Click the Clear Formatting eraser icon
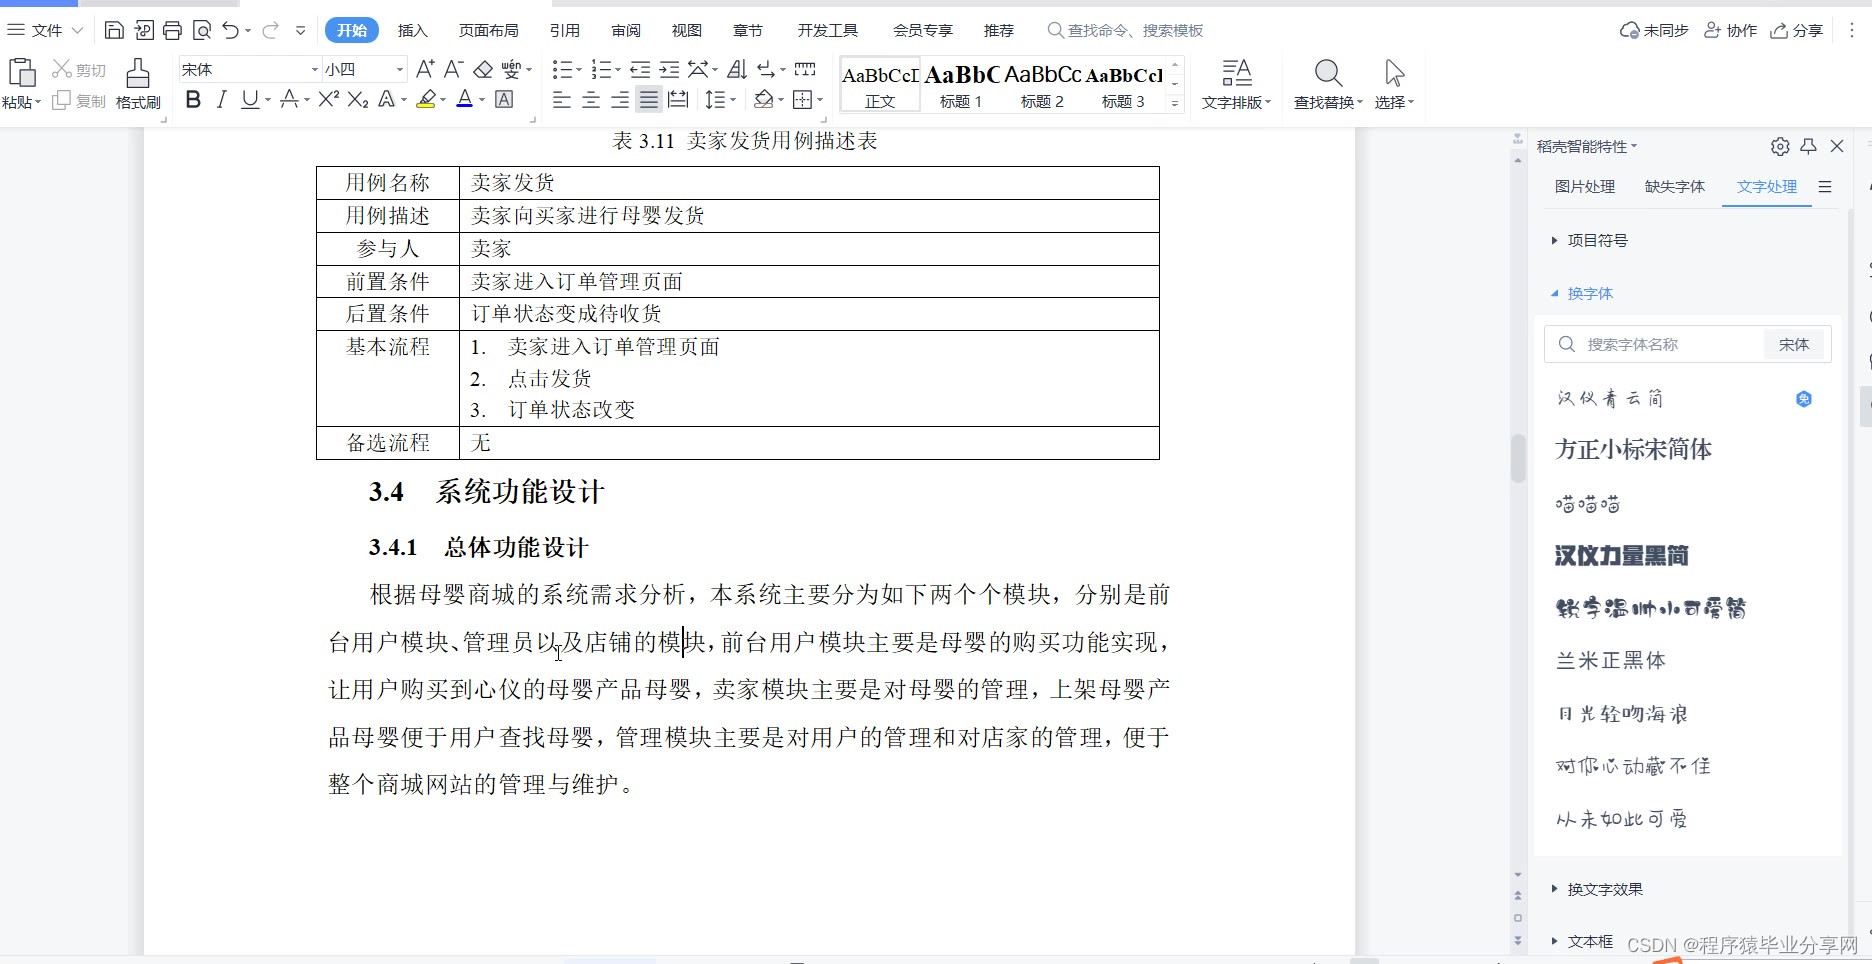Viewport: 1872px width, 964px height. (x=483, y=69)
